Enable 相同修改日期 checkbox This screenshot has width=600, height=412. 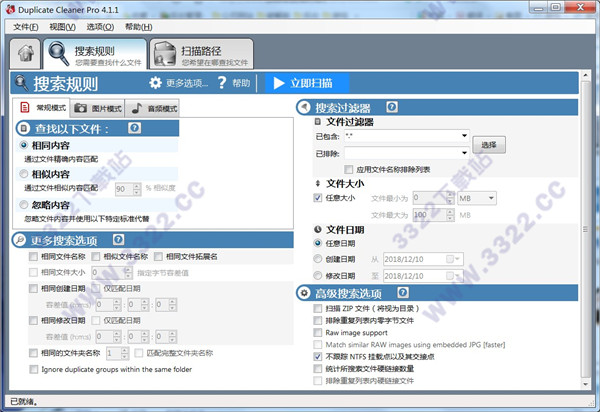click(33, 320)
